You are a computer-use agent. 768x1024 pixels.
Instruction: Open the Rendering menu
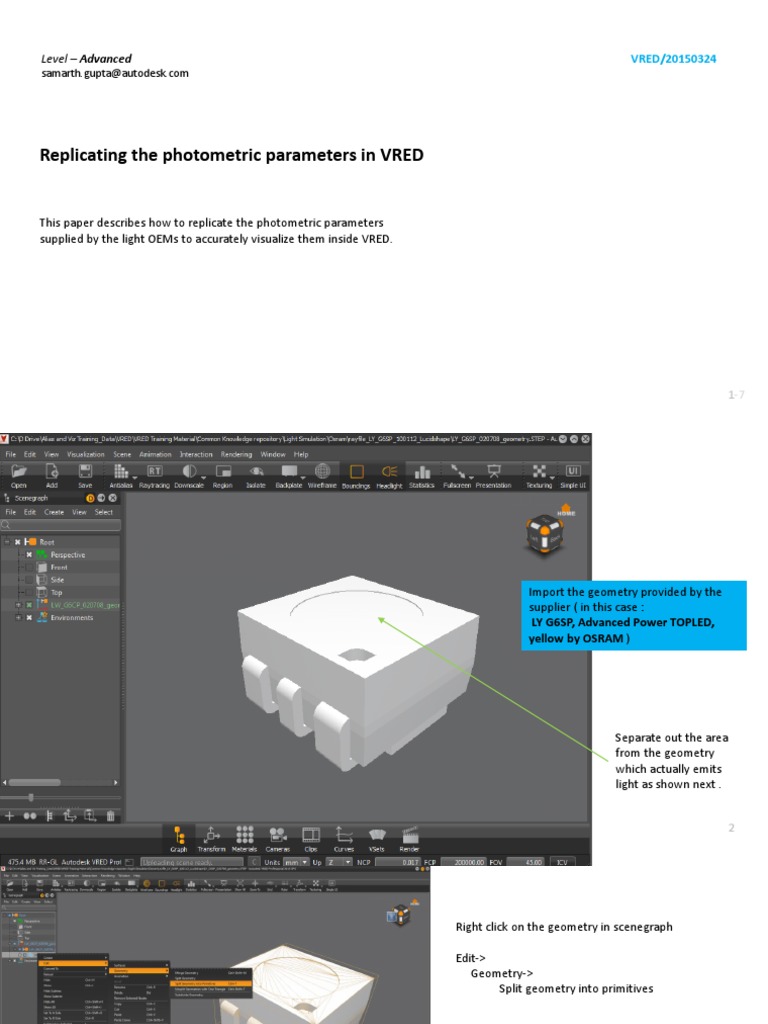[x=236, y=455]
